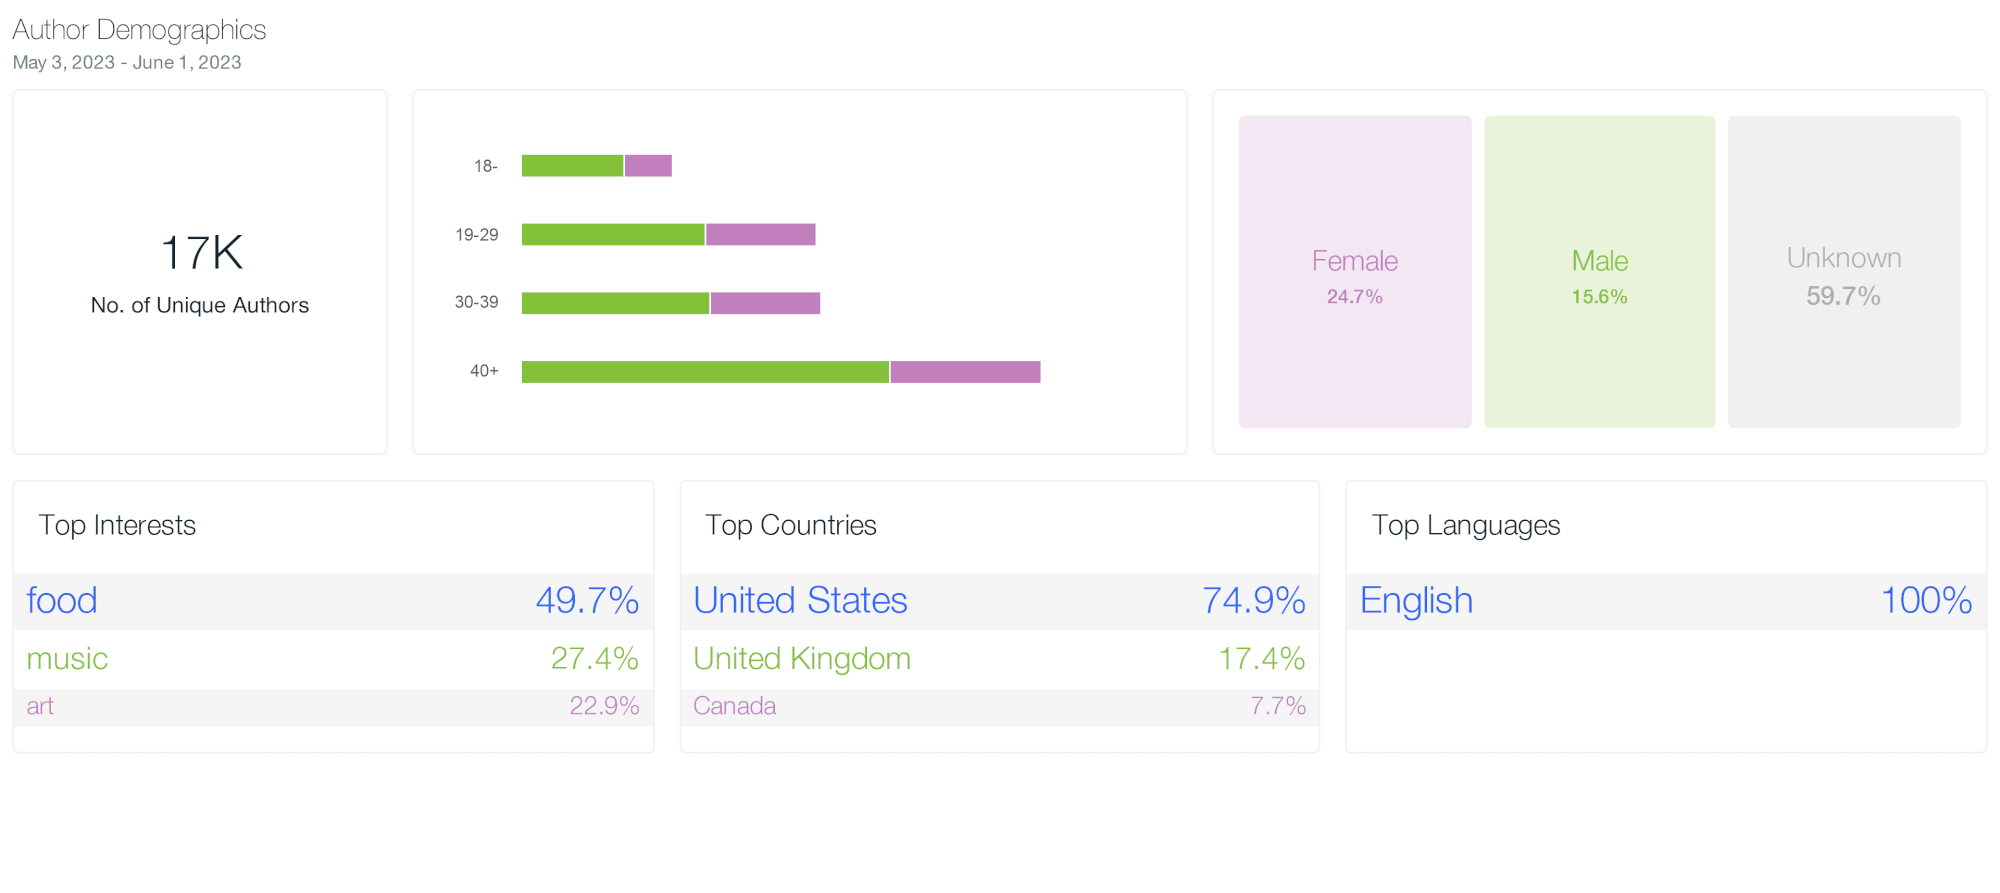Click the food interest row
Image resolution: width=2000 pixels, height=893 pixels.
pos(333,601)
